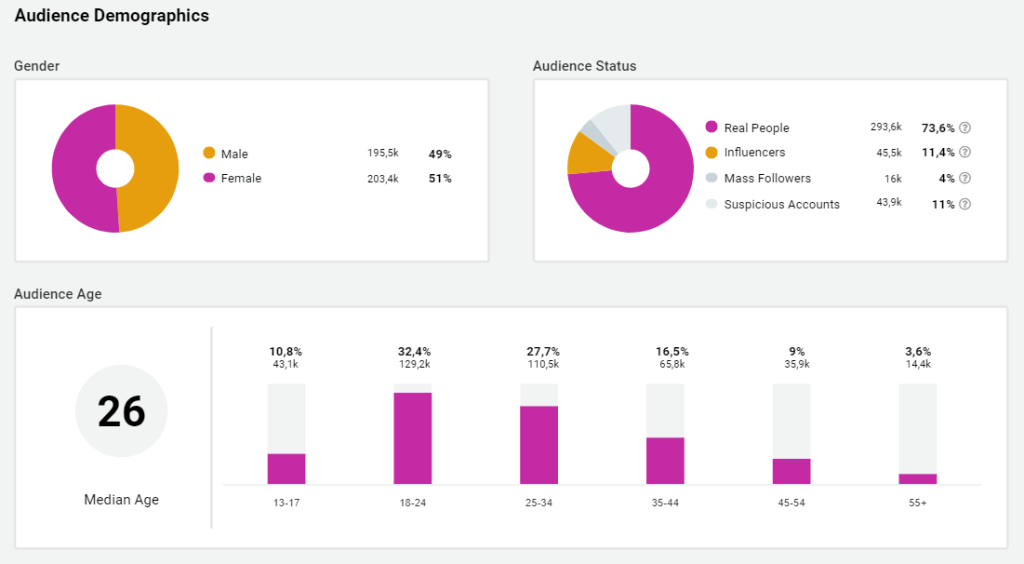The image size is (1024, 564).
Task: Select the 35-44 age group bar
Action: coord(665,460)
